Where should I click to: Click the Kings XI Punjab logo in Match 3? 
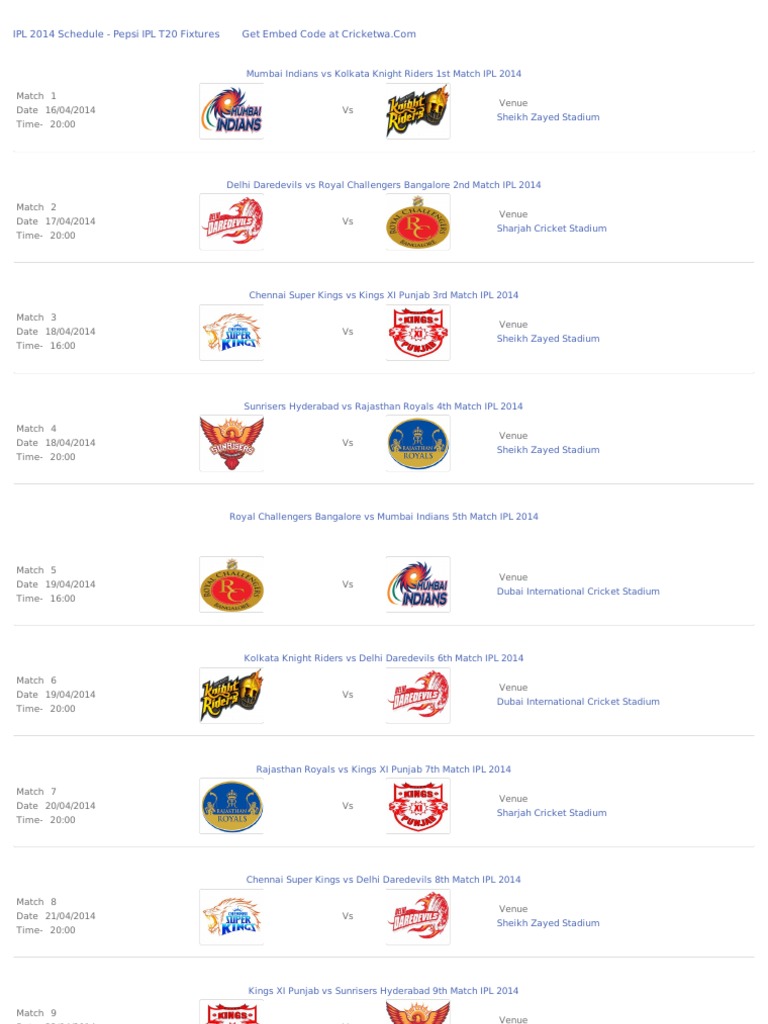418,332
